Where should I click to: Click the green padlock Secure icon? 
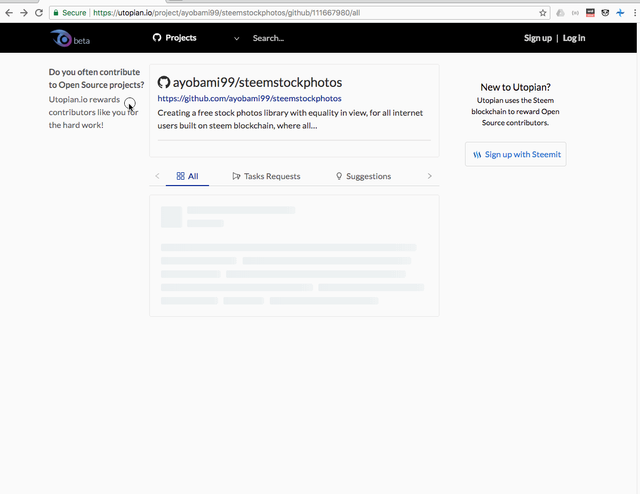pos(56,13)
